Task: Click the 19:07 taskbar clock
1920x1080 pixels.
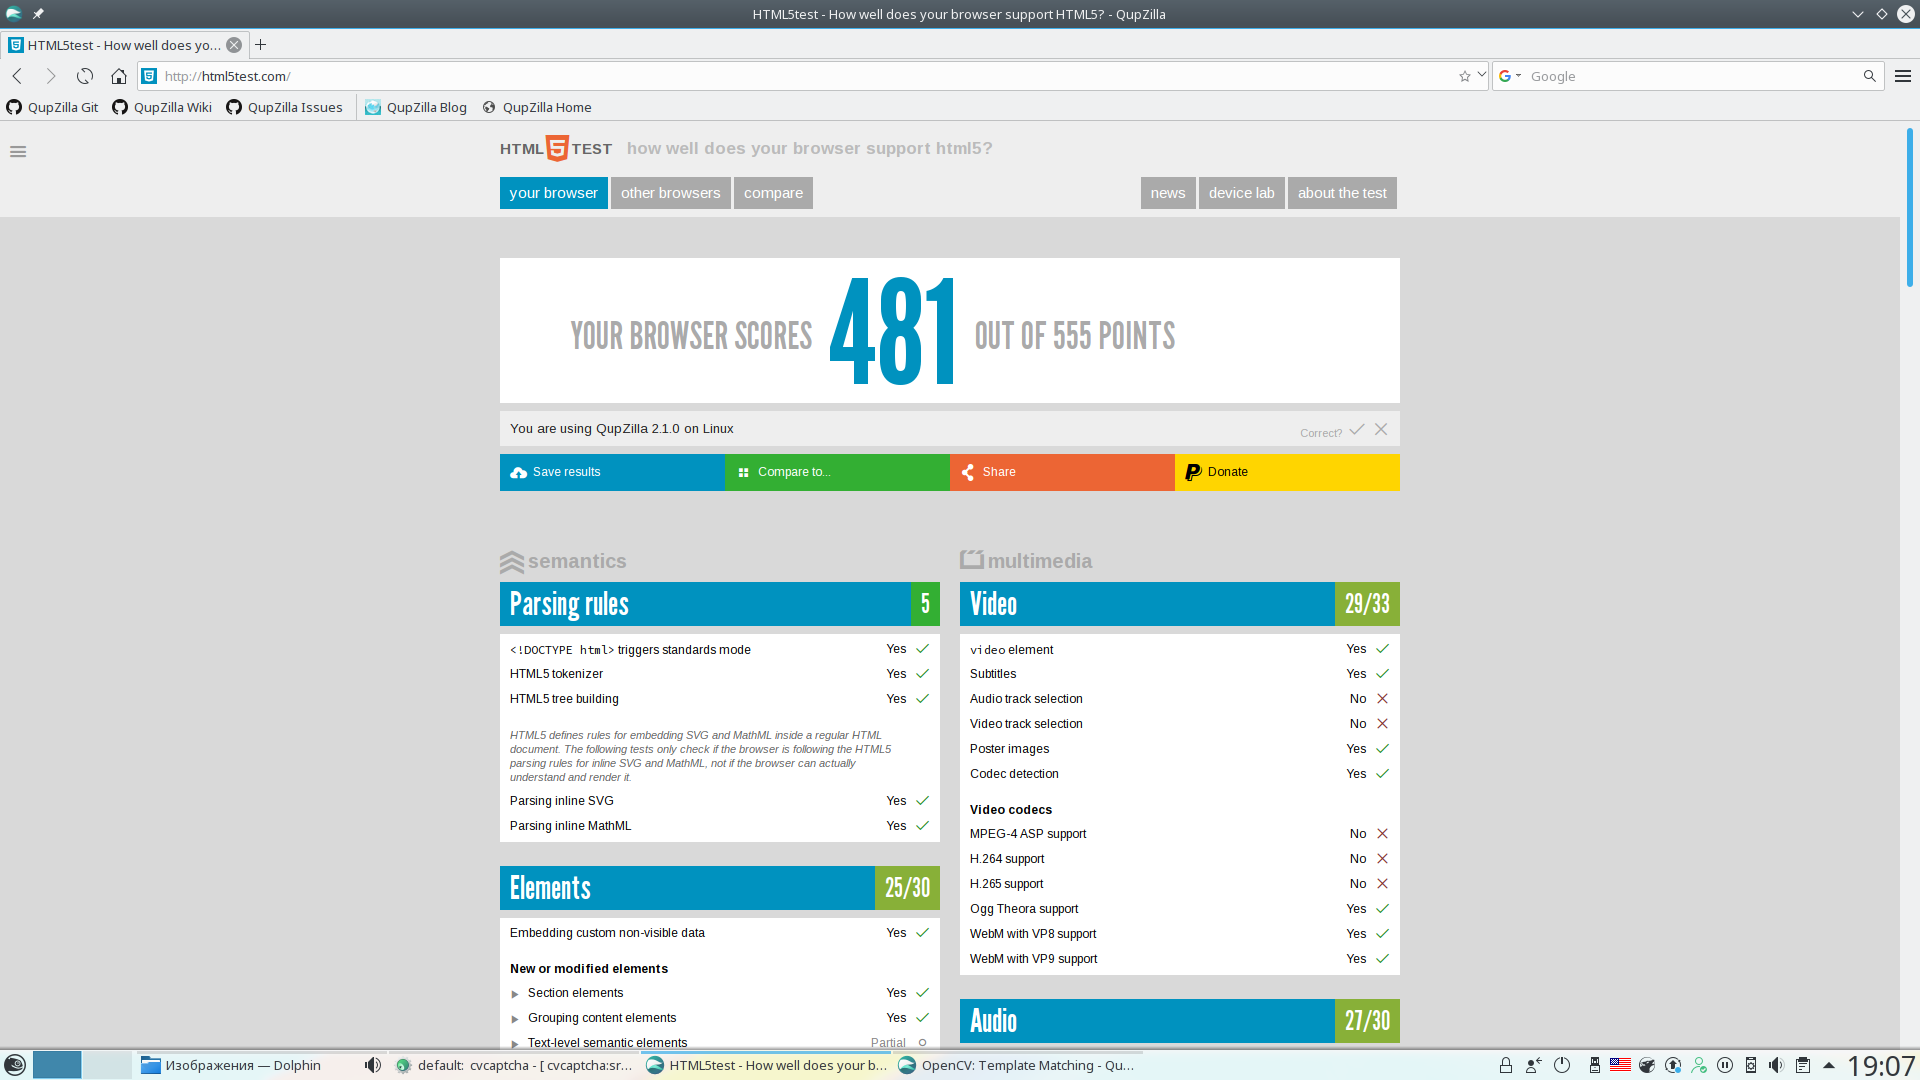Action: point(1881,1066)
